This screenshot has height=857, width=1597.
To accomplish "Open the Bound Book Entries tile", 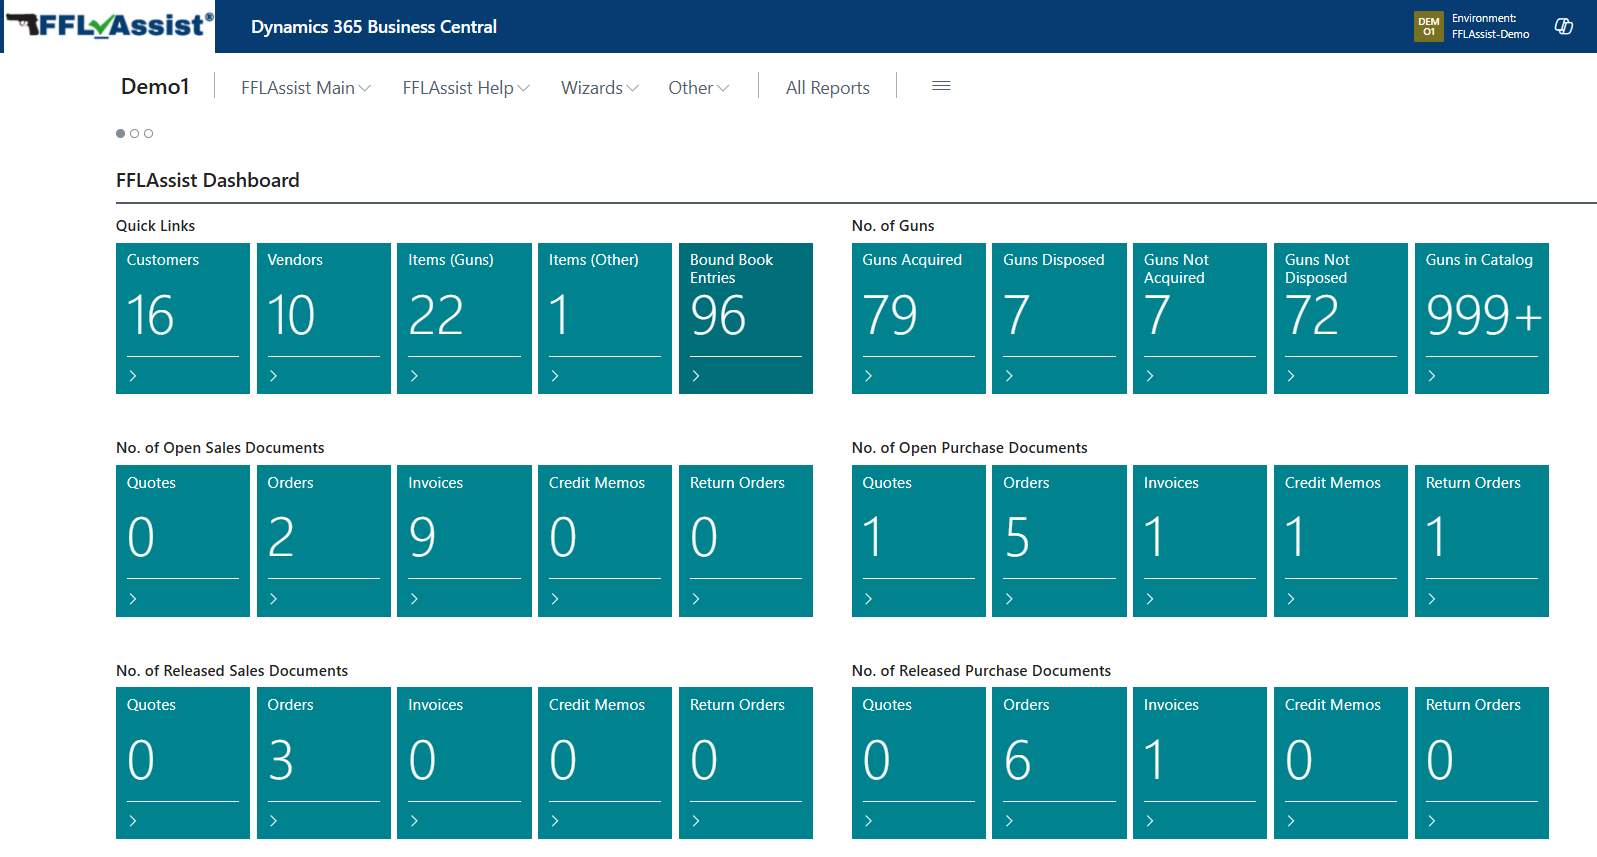I will pos(746,318).
